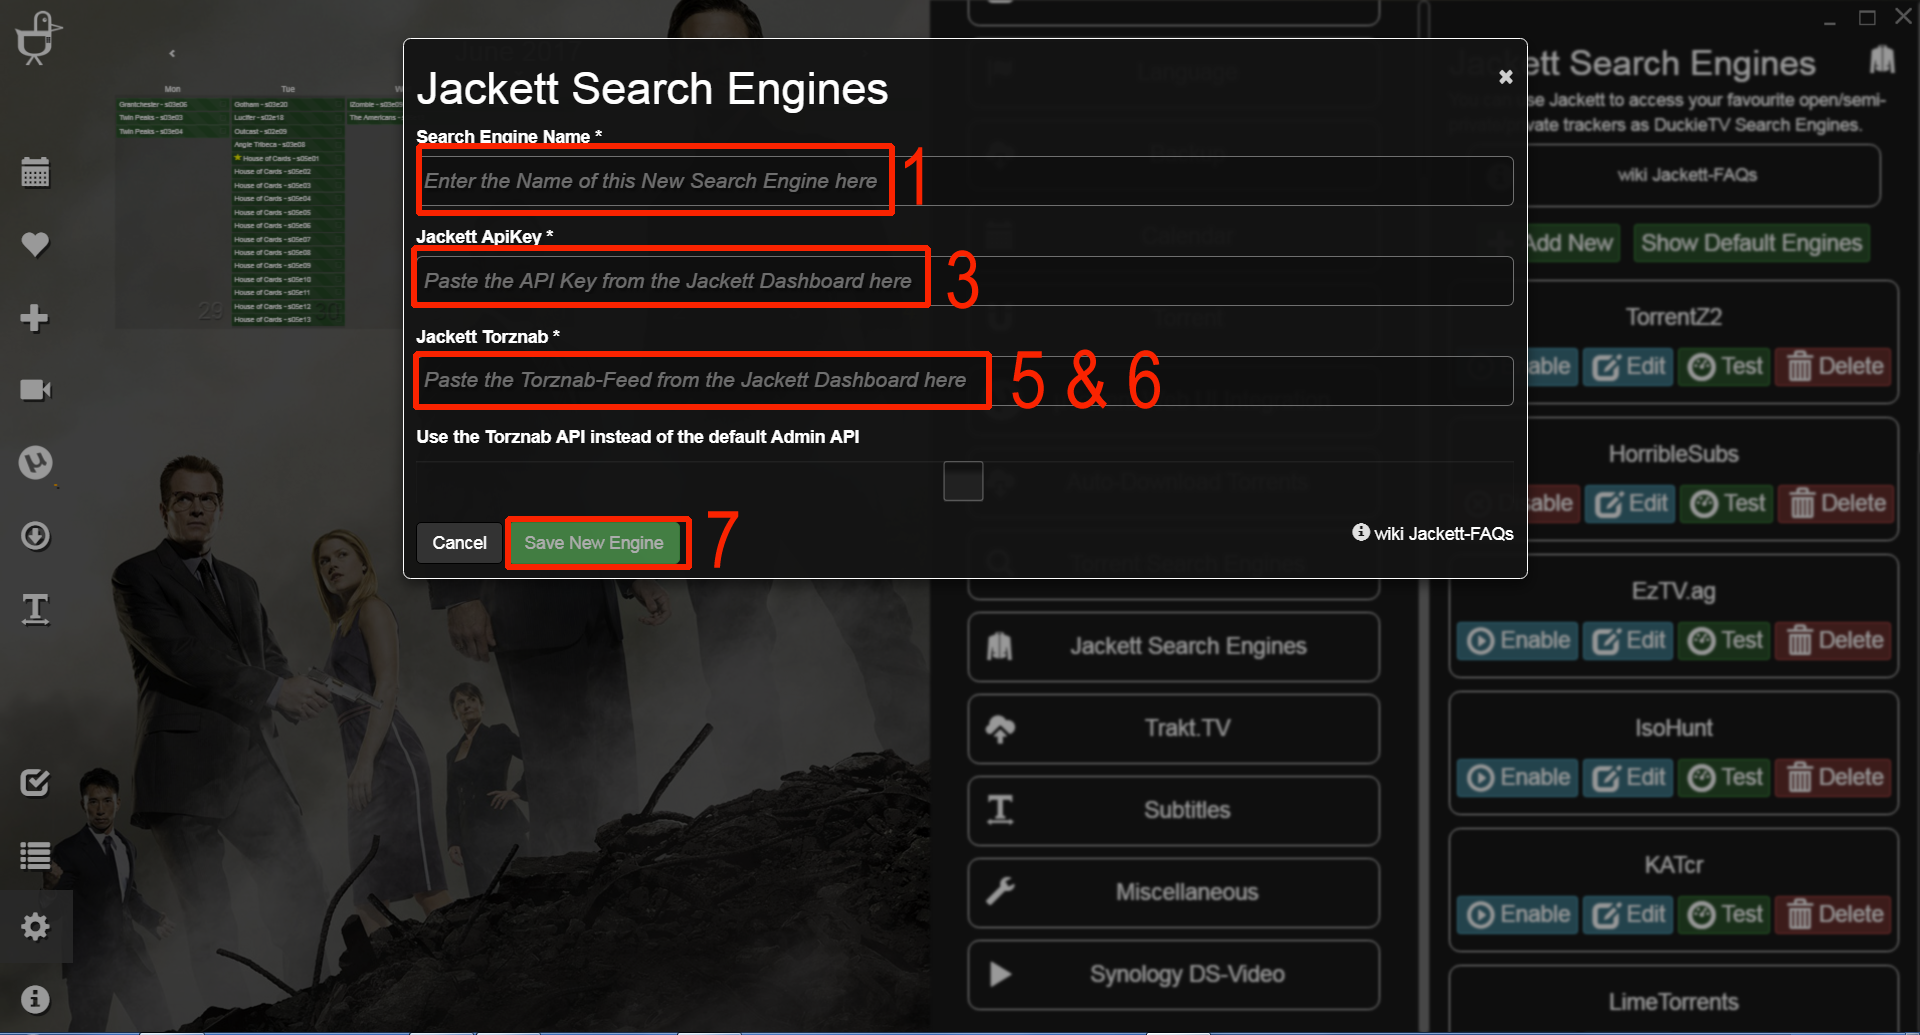Edit the TorrentZ2 engine
The width and height of the screenshot is (1920, 1035).
(1629, 367)
